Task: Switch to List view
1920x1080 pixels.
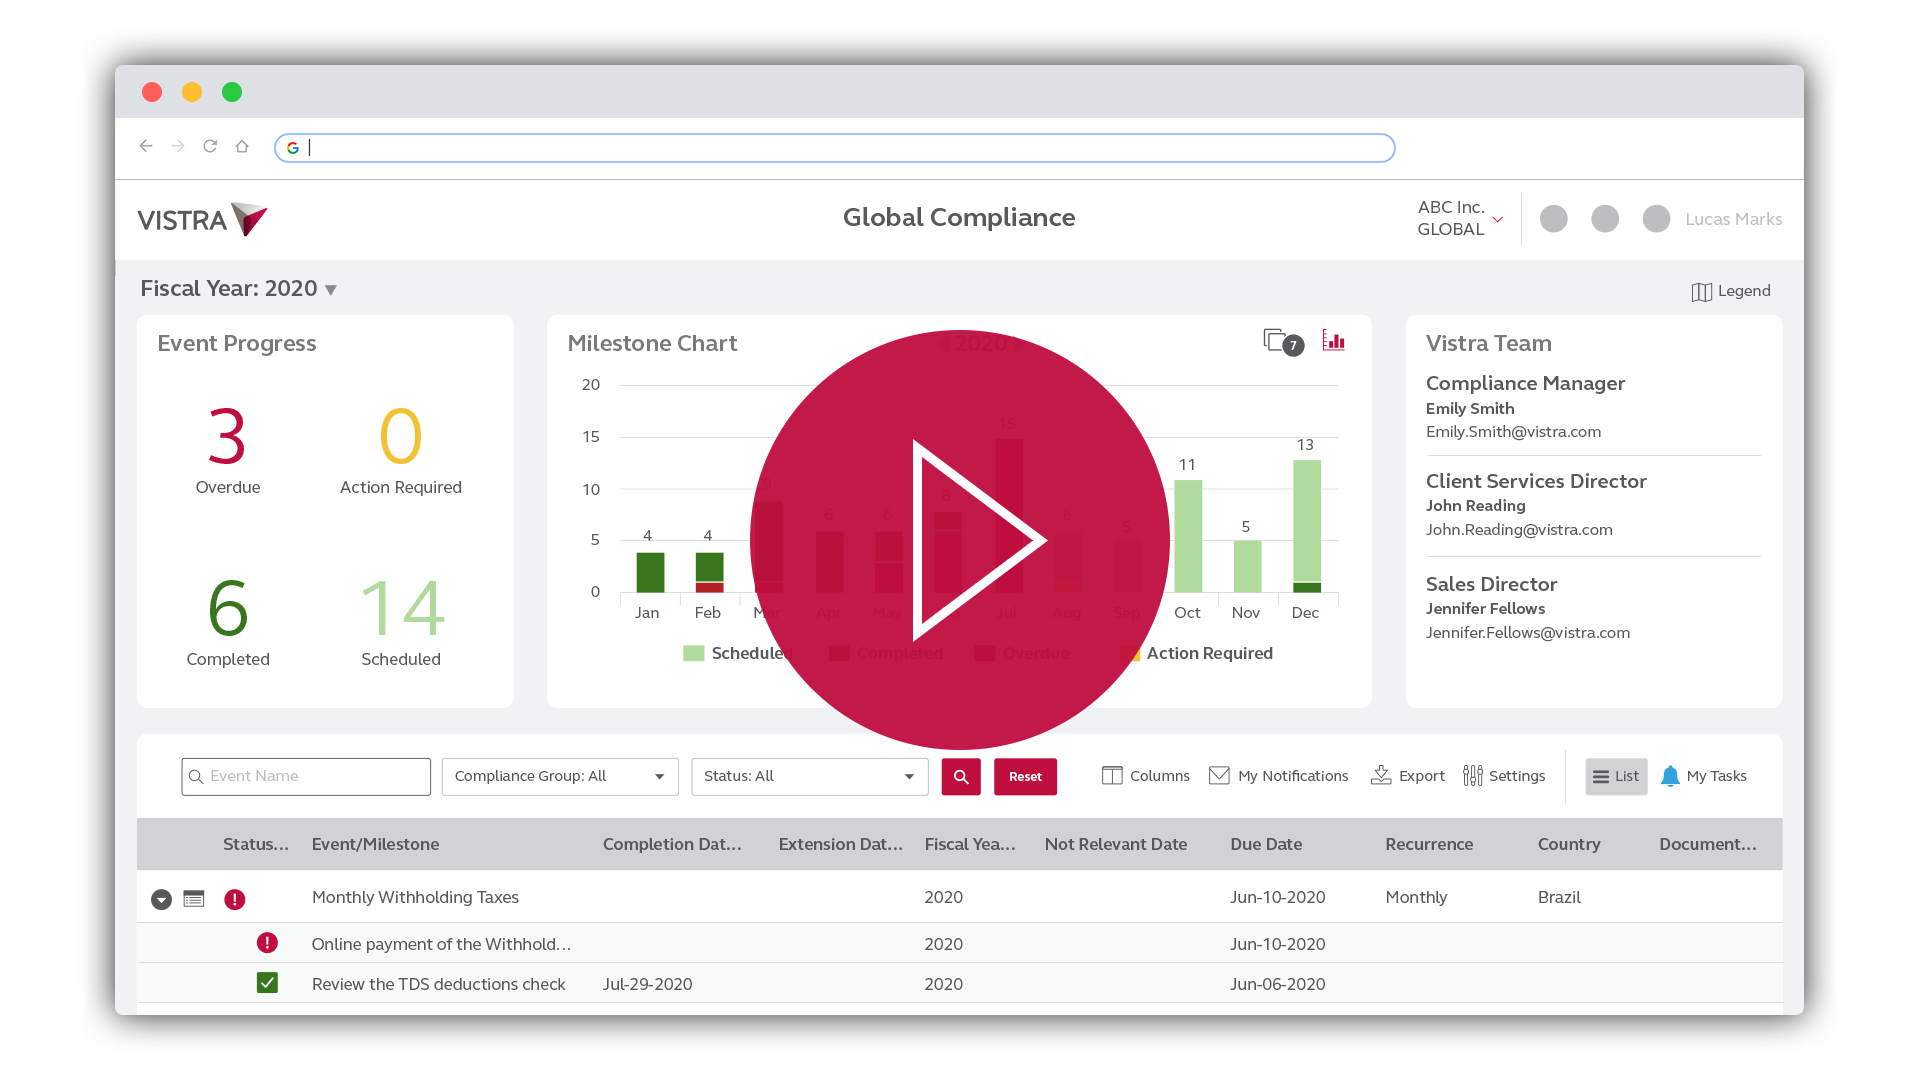Action: point(1616,776)
